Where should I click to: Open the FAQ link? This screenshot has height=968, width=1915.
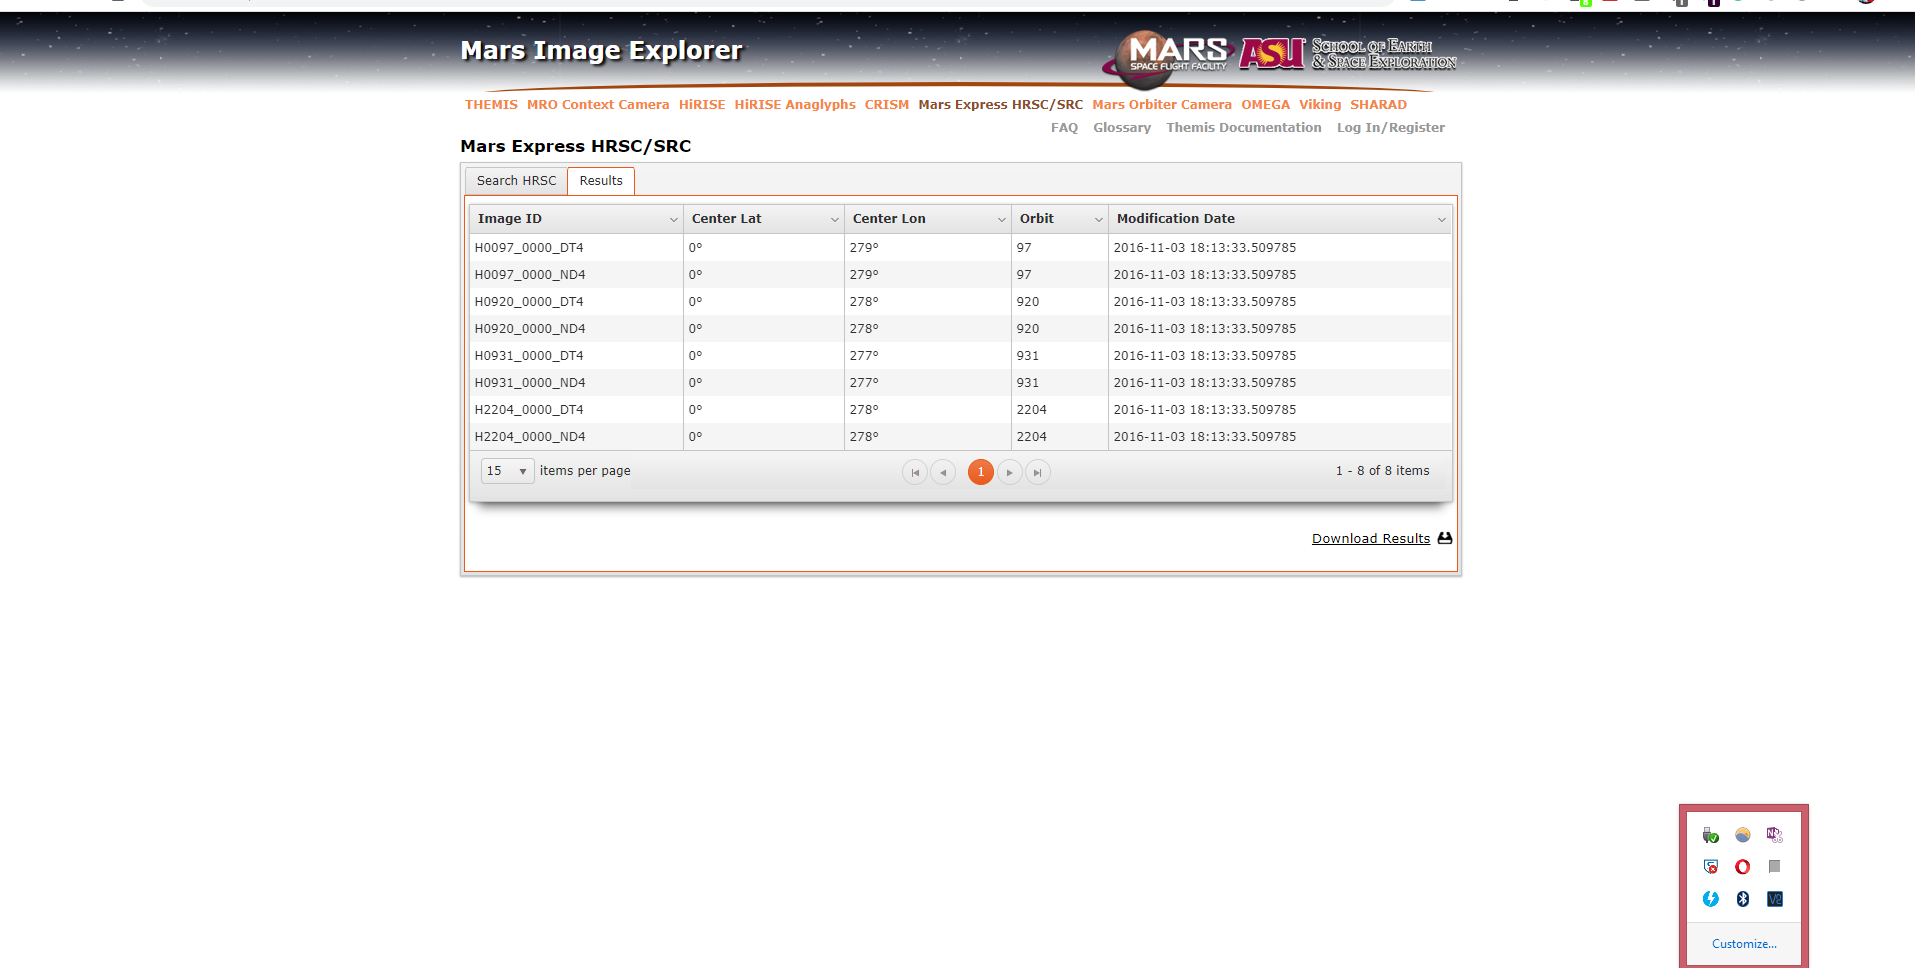pyautogui.click(x=1064, y=128)
